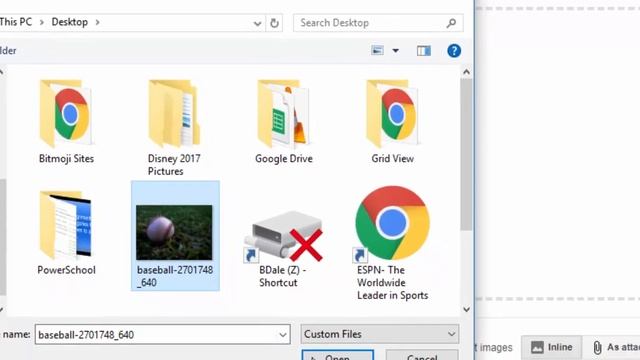
Task: Click the file list scroll down arrow
Action: [467, 309]
